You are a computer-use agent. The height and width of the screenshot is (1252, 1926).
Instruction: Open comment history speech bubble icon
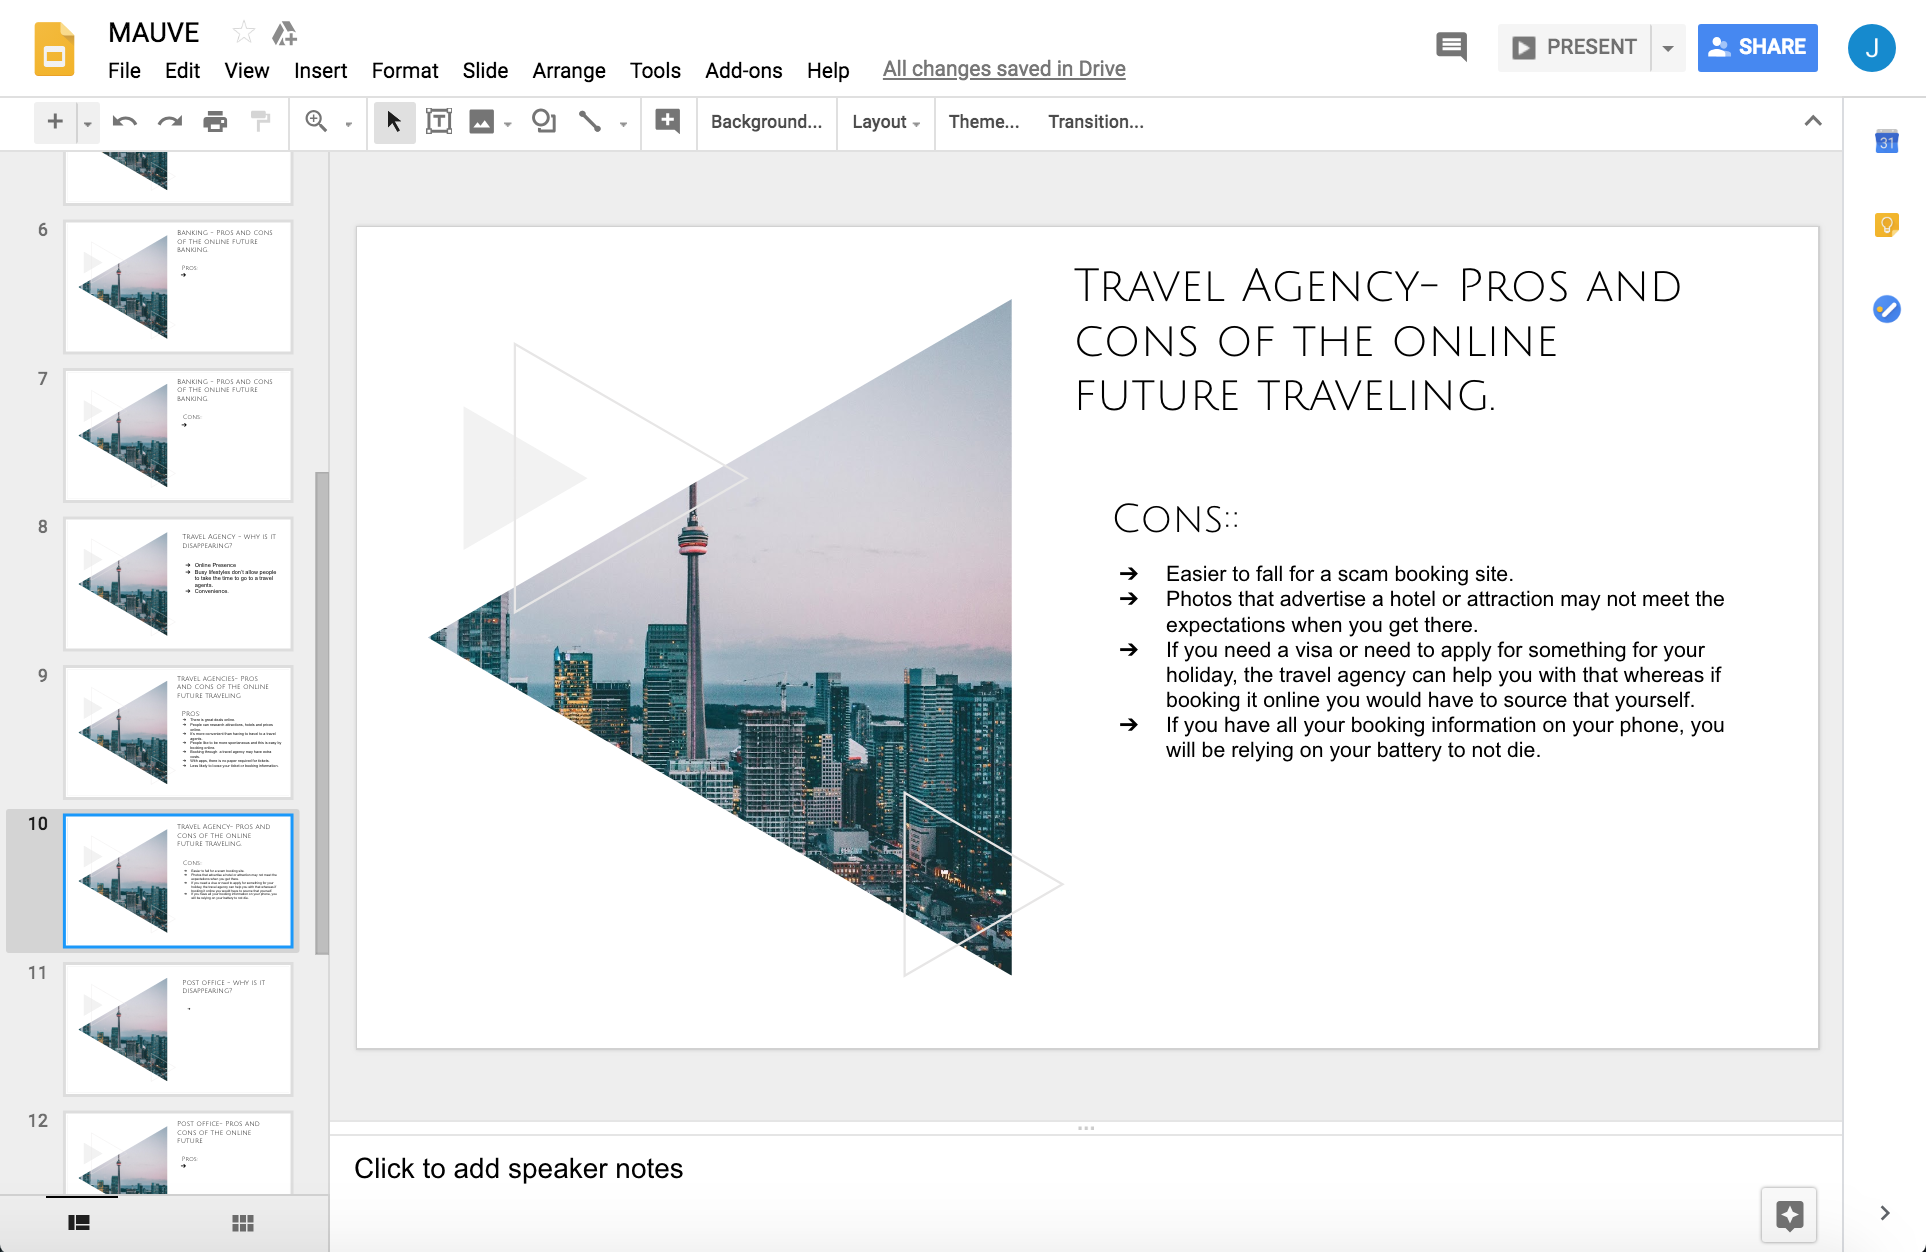(x=1451, y=47)
